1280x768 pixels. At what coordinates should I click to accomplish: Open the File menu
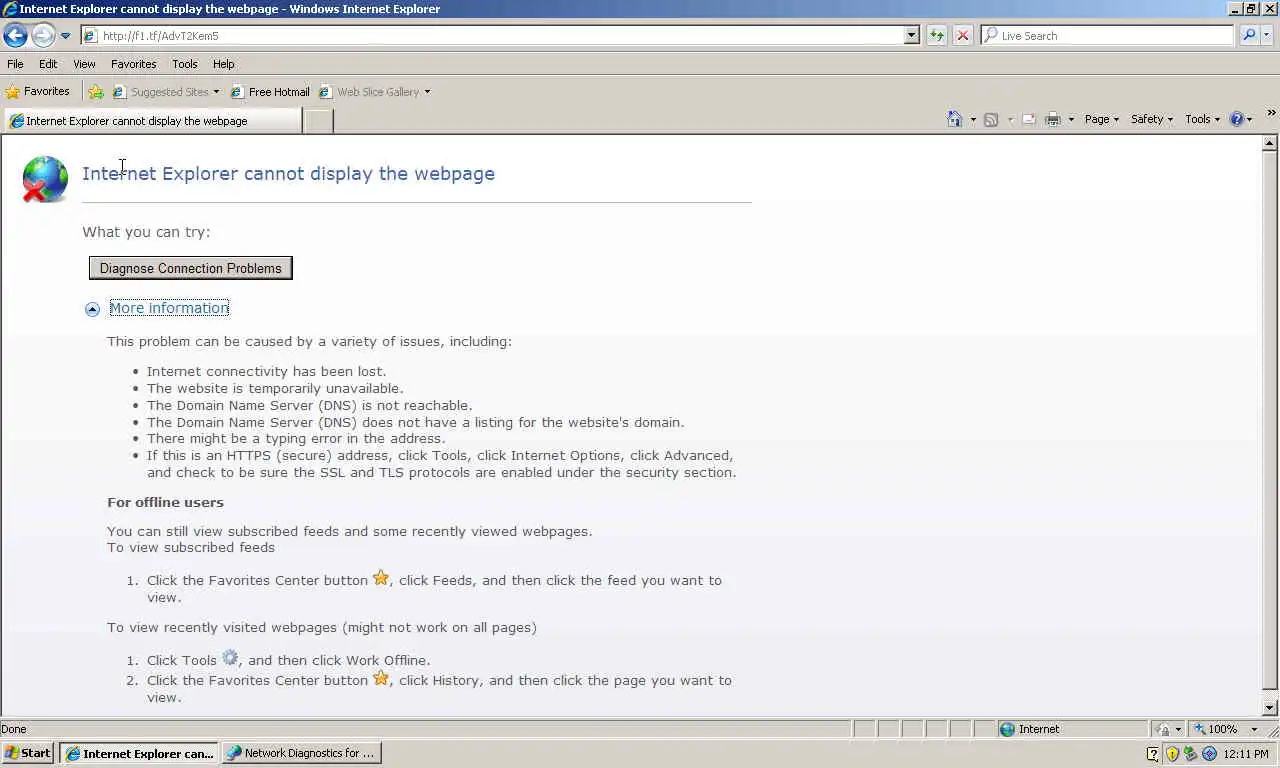tap(15, 64)
